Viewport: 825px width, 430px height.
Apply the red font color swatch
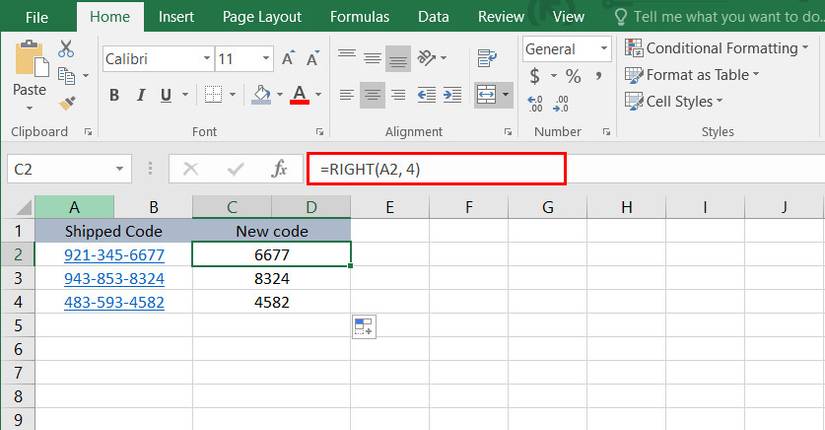[298, 95]
